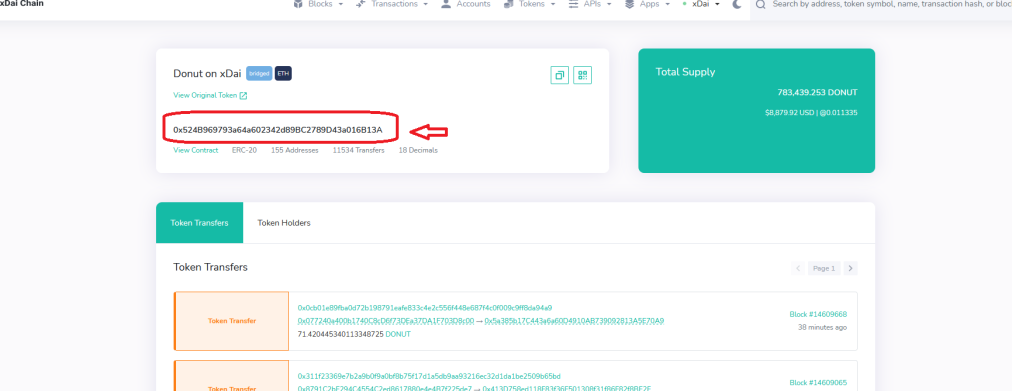
Task: Go to Accounts page
Action: 465,4
